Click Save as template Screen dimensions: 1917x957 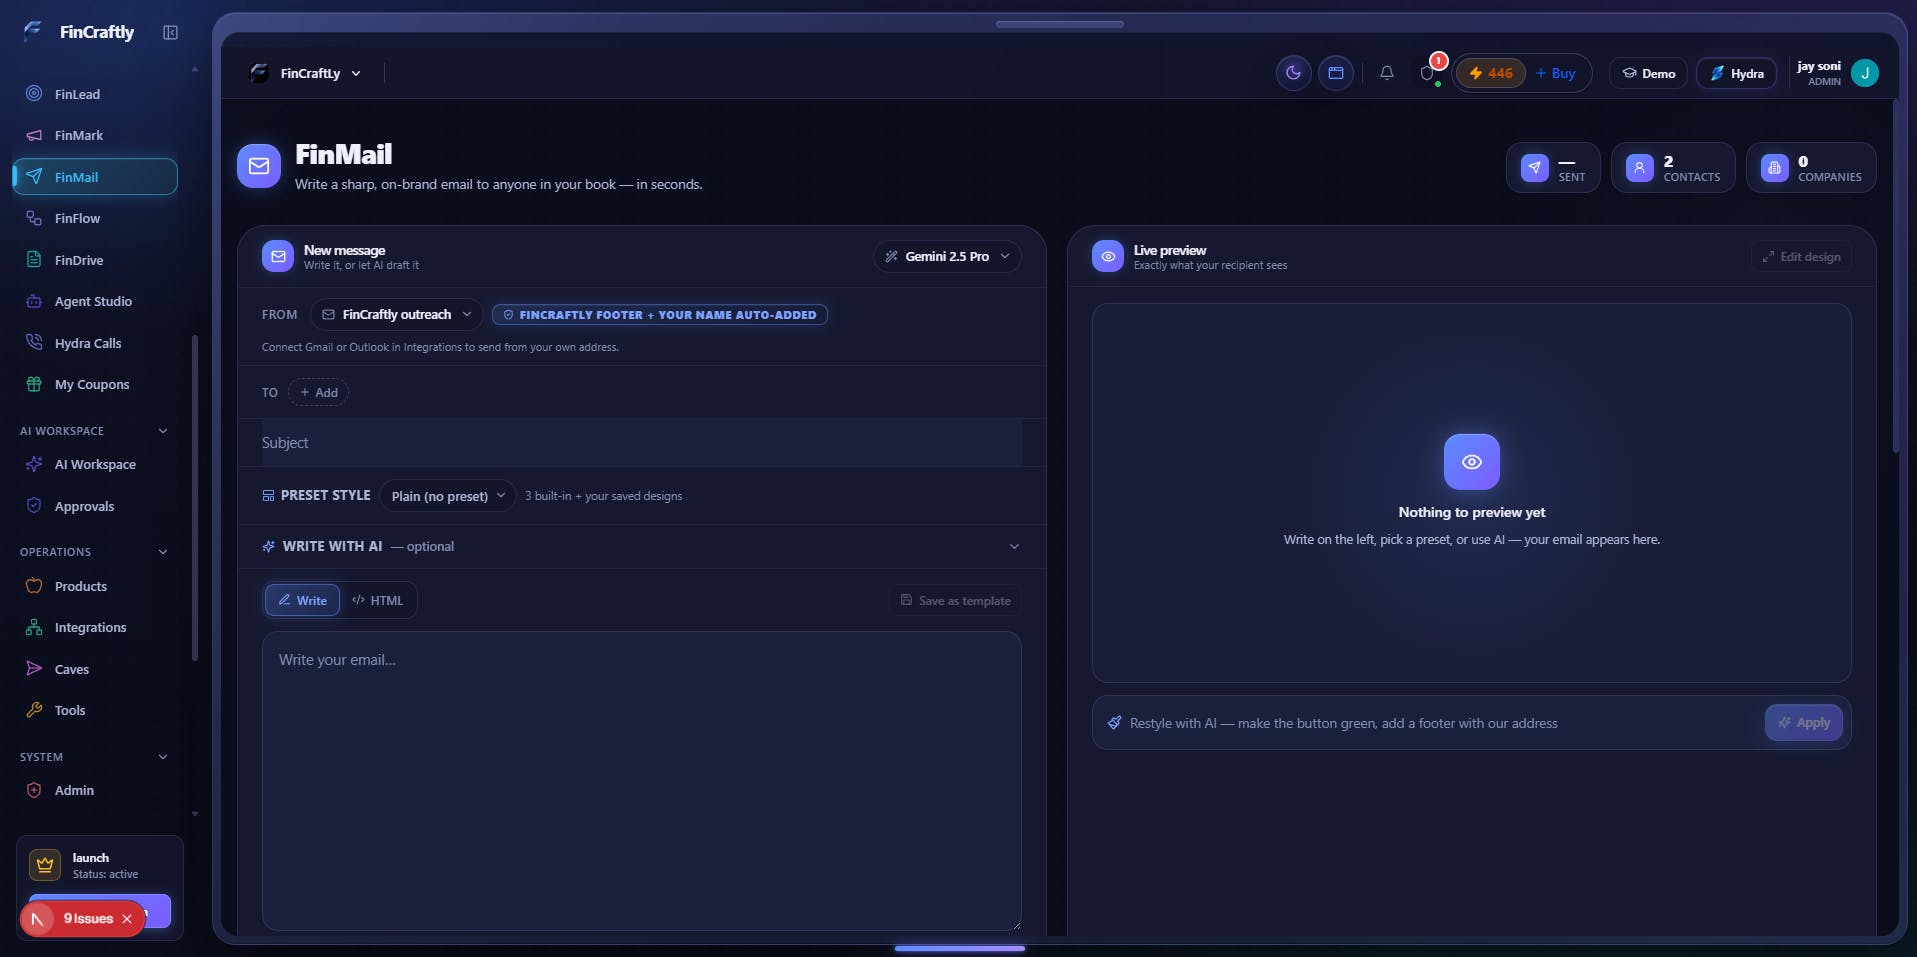956,601
